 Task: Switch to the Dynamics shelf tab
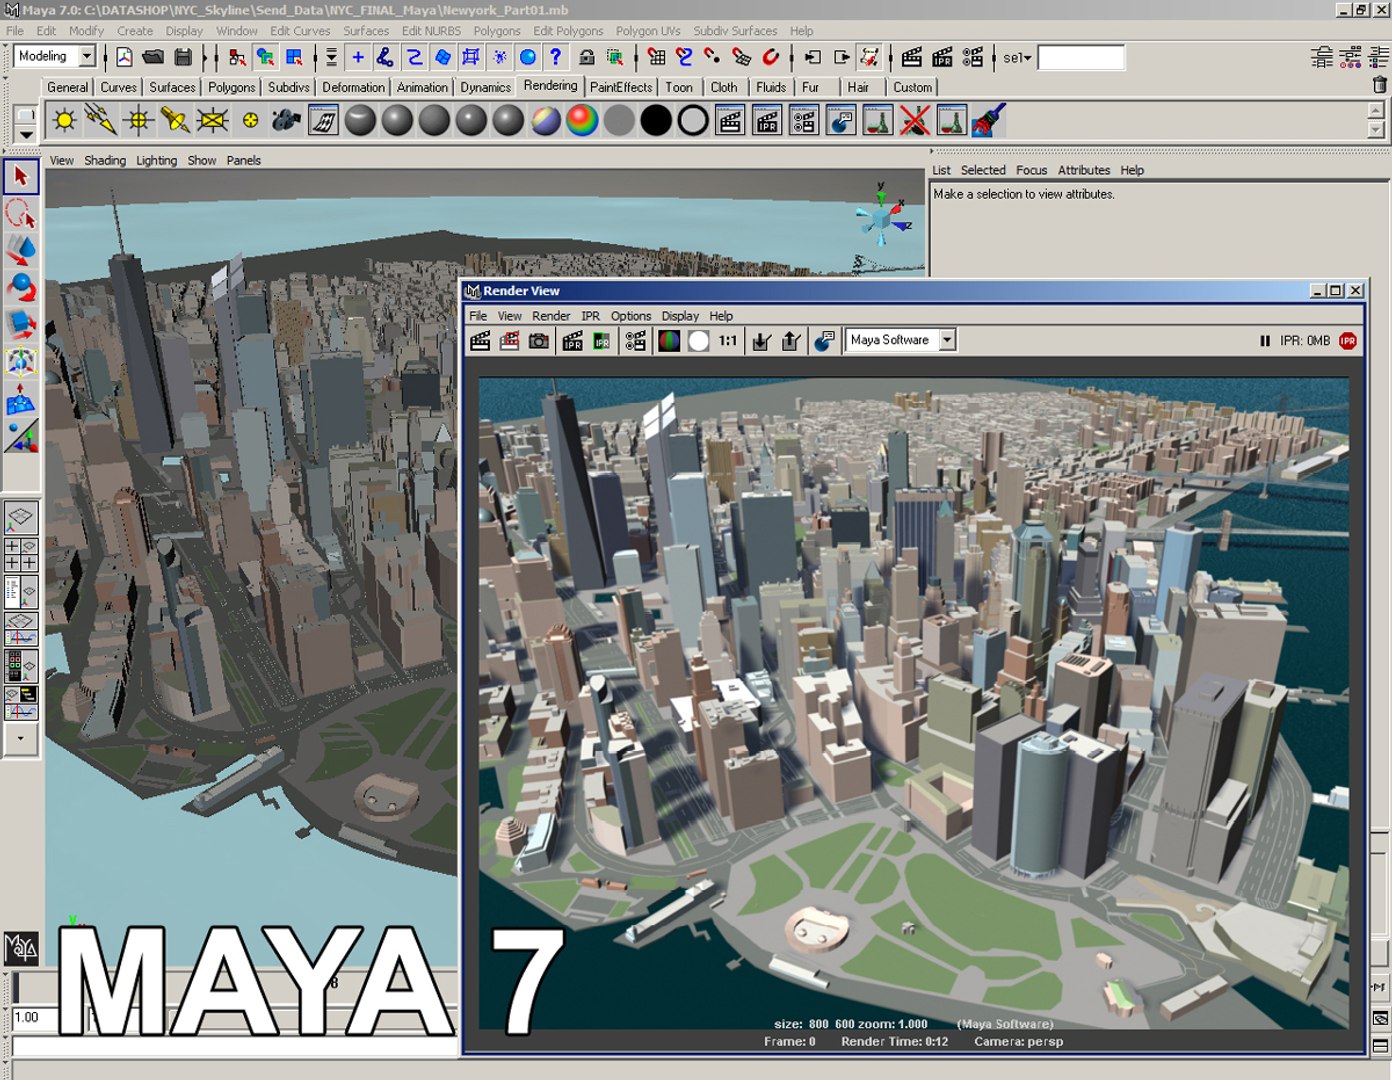485,87
